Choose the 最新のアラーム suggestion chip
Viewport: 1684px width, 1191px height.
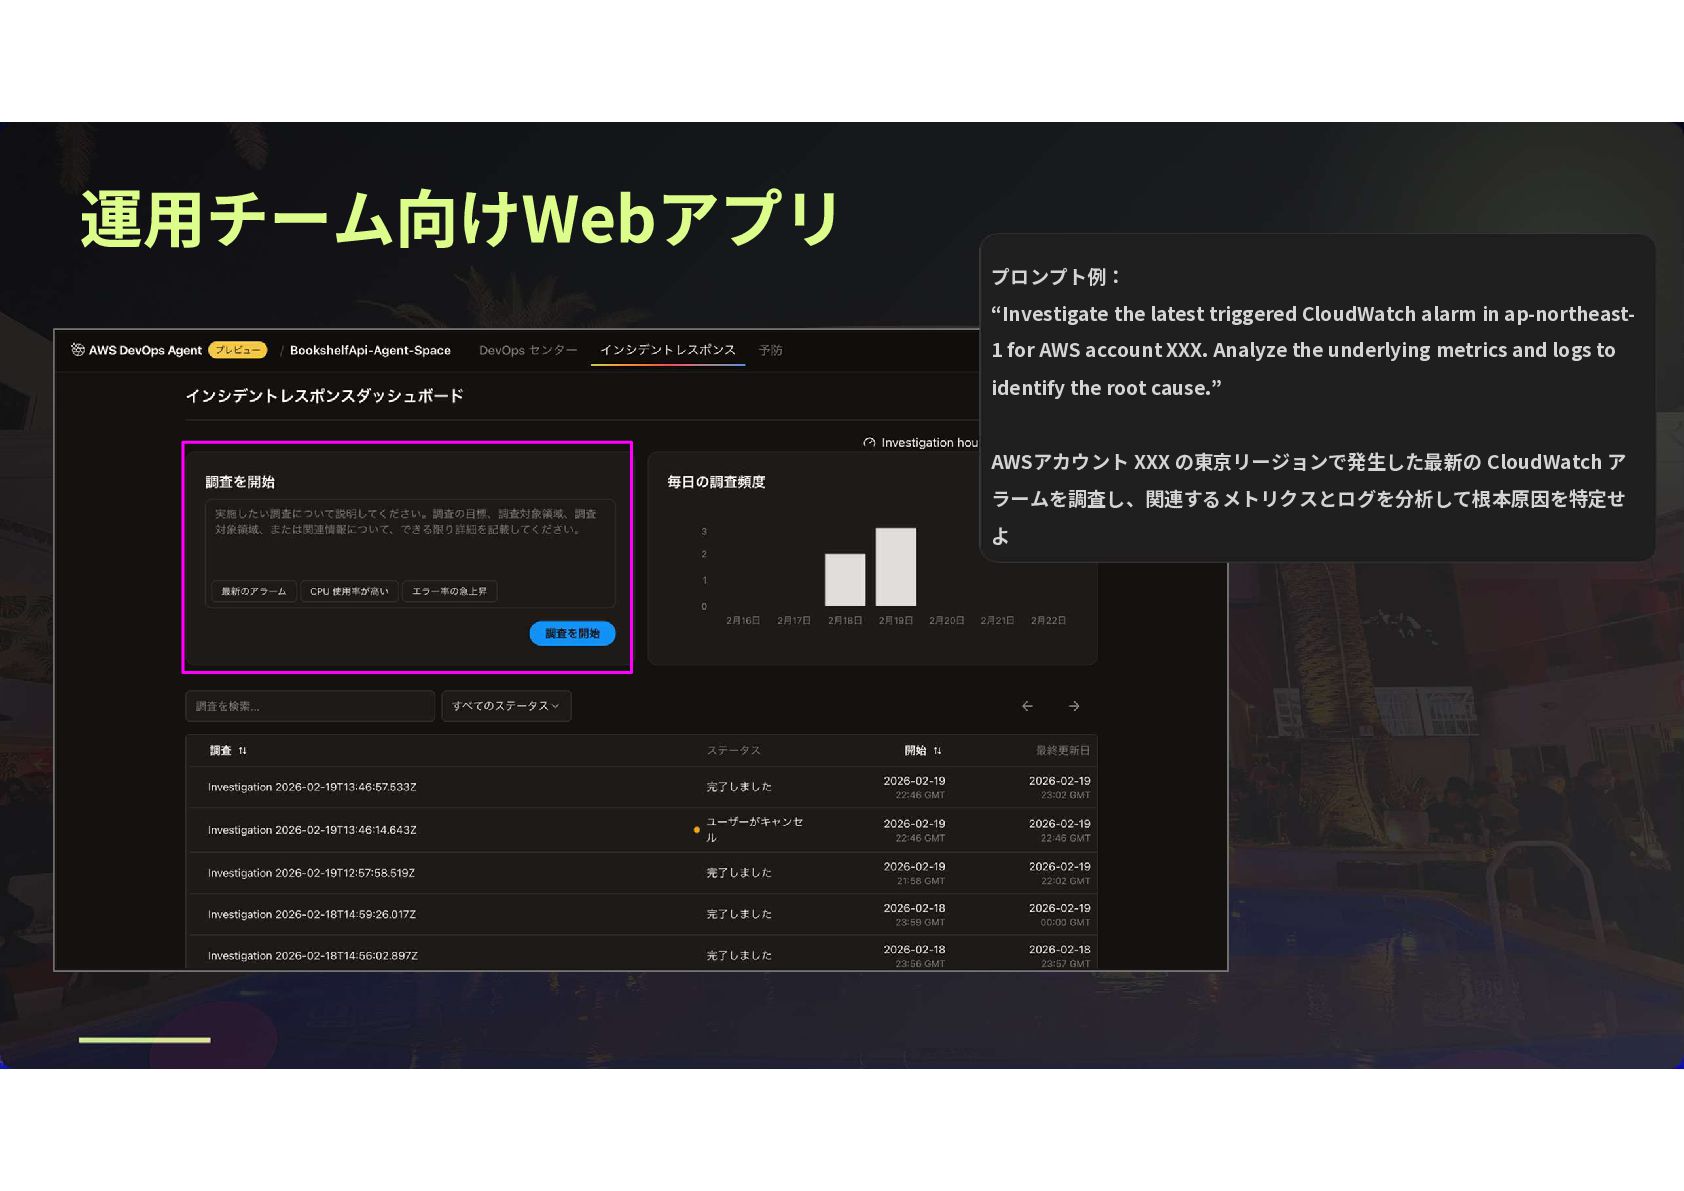tap(254, 592)
